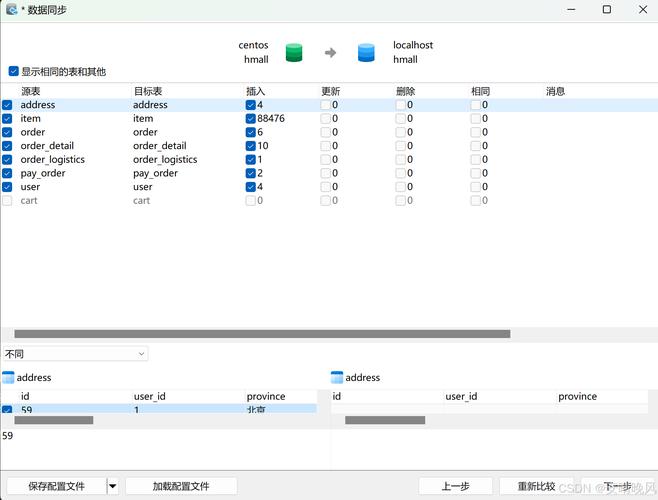
Task: Toggle the insert checkbox for order_detail (10)
Action: tap(251, 146)
